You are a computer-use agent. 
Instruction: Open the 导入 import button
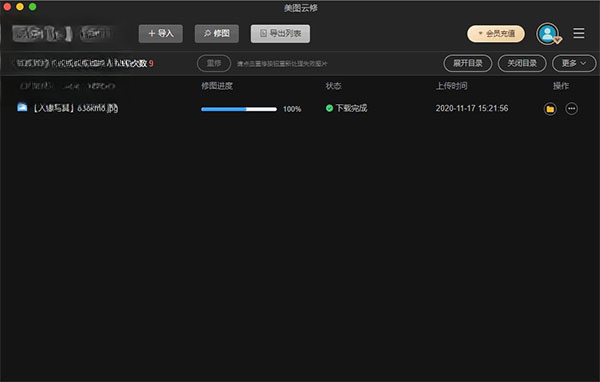point(161,34)
